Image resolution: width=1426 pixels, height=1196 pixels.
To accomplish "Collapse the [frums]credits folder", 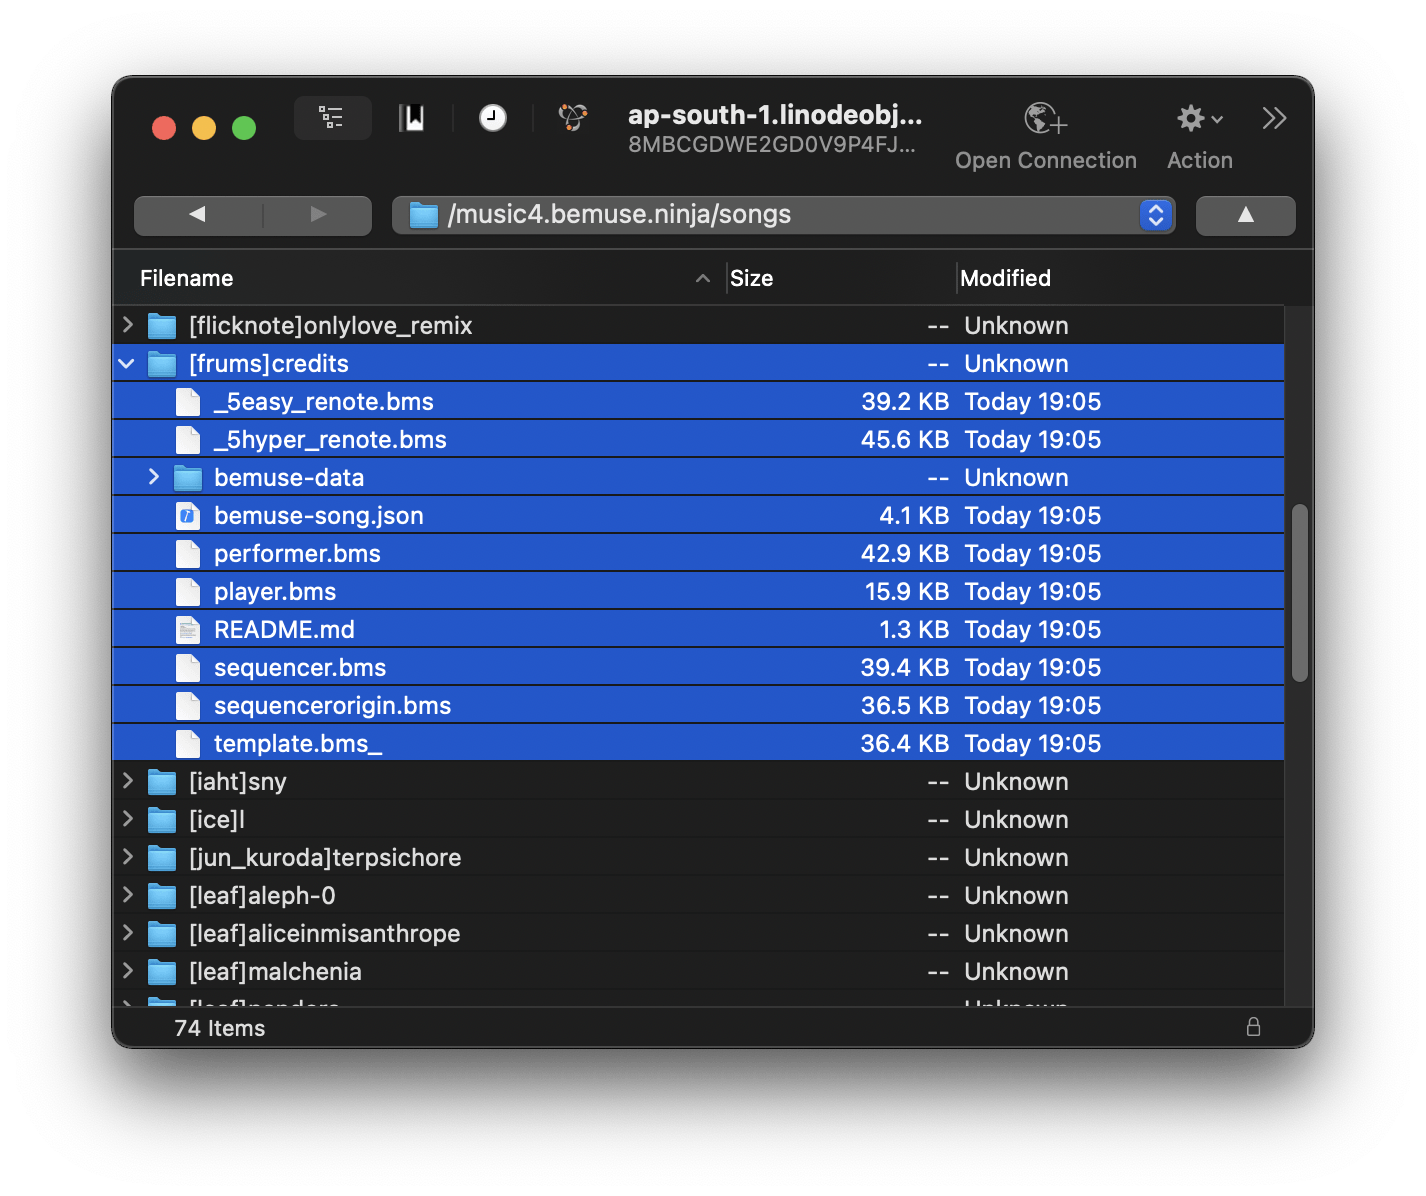I will click(x=126, y=363).
